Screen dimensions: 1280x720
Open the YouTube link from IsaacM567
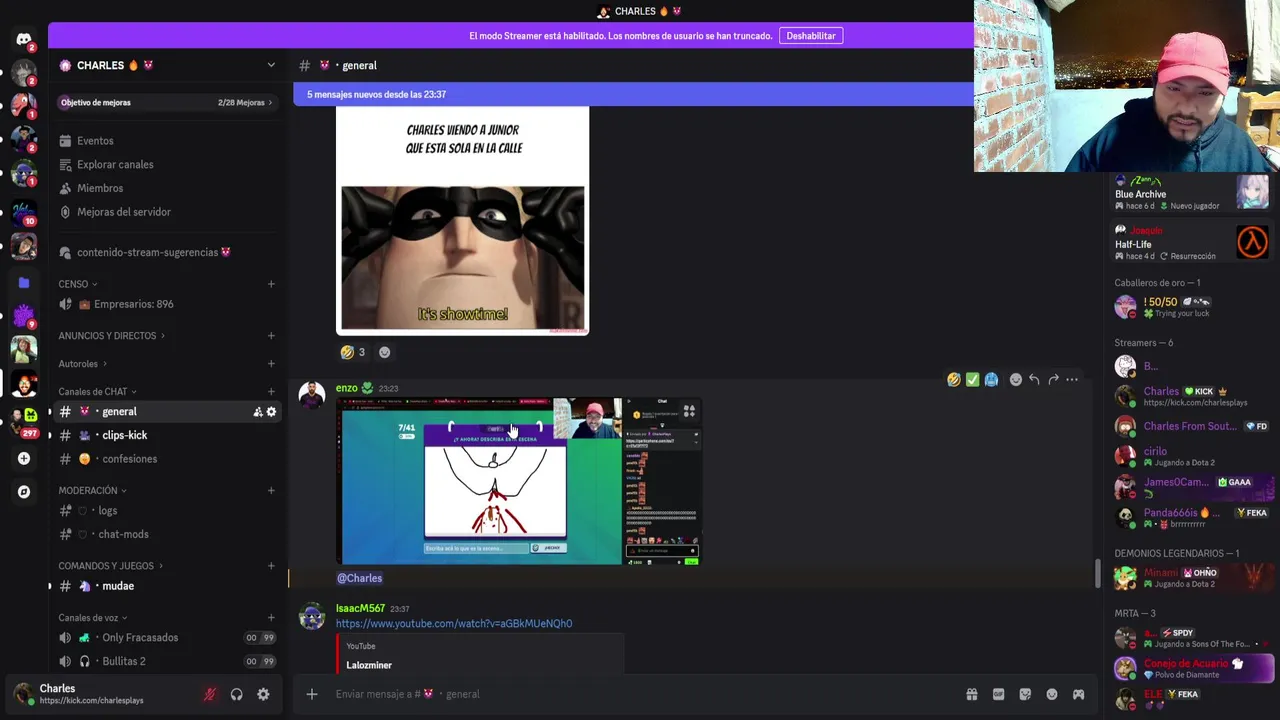(454, 624)
